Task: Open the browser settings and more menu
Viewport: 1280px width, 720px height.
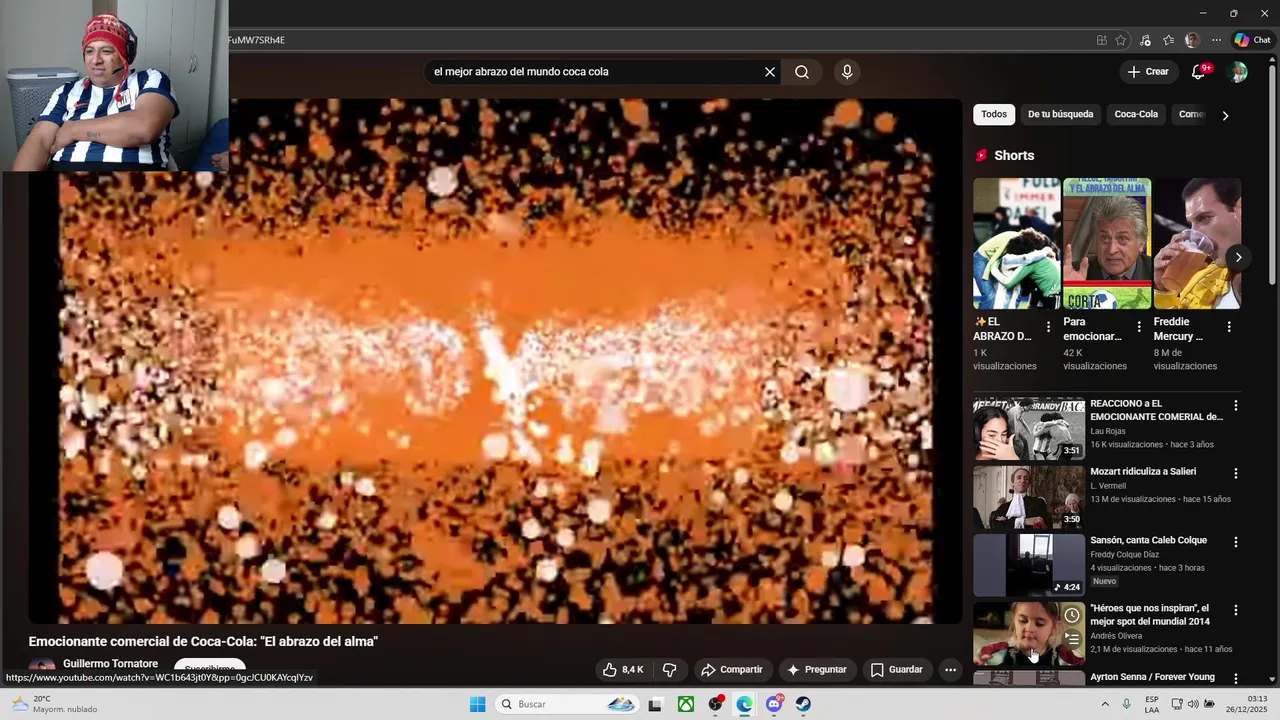Action: pos(1216,40)
